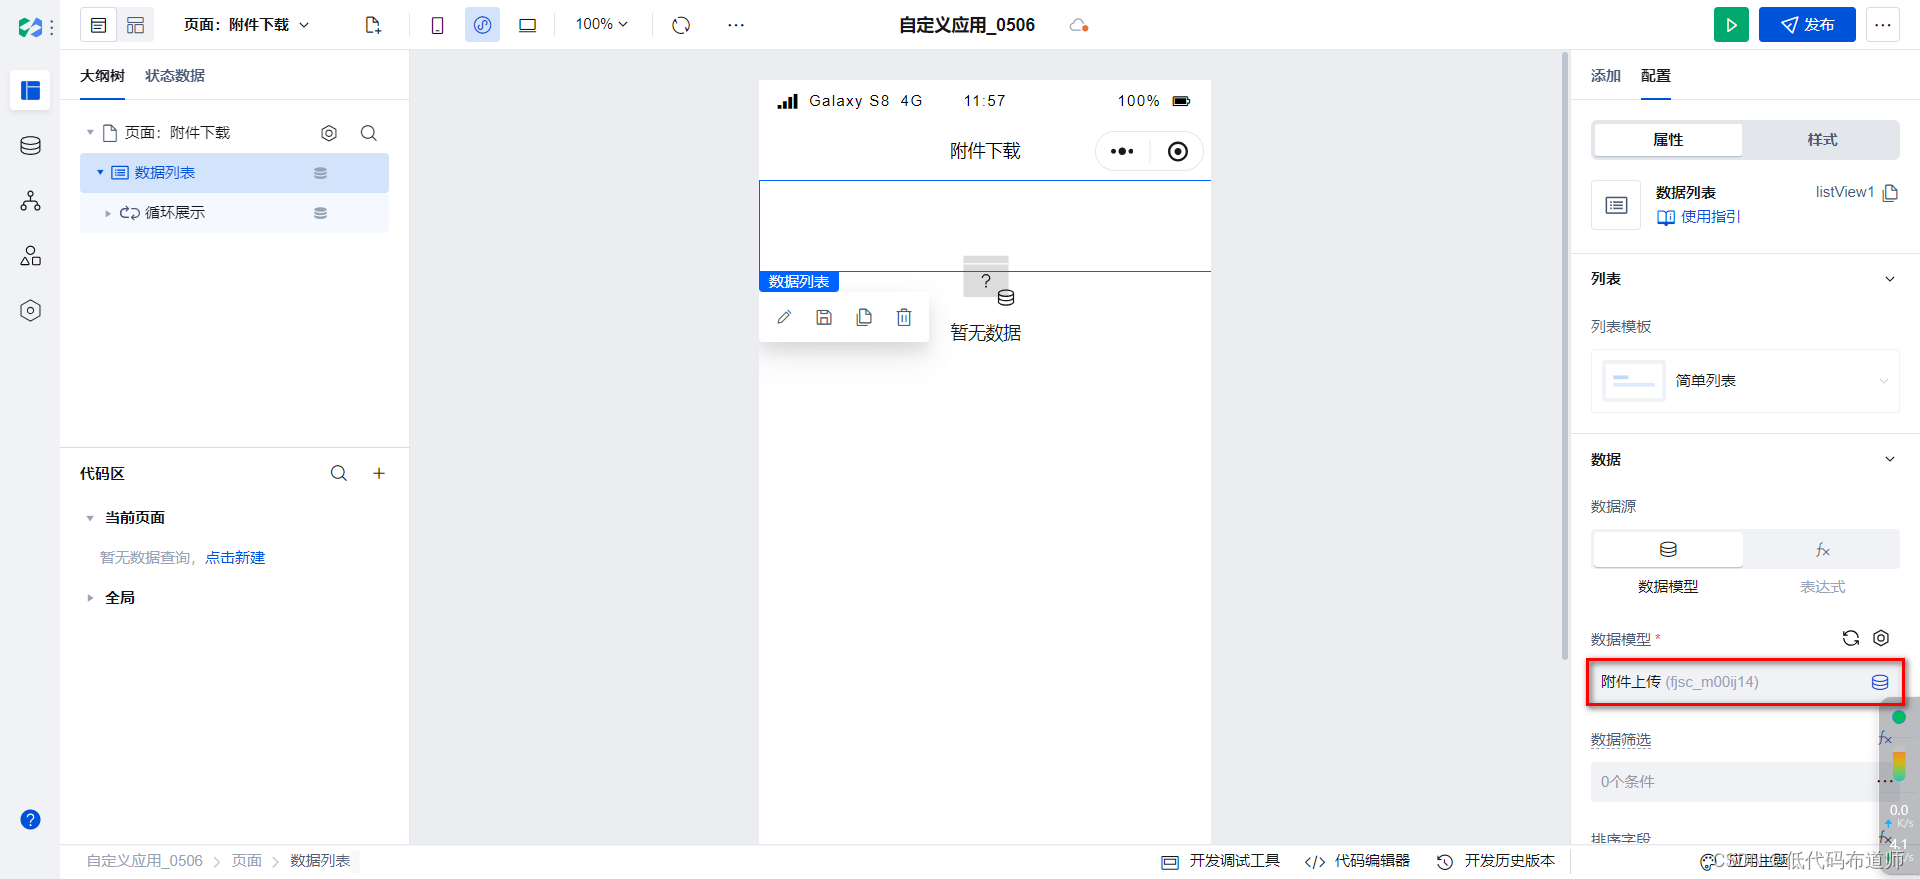
Task: Search in the 代码区 panel
Action: (339, 473)
